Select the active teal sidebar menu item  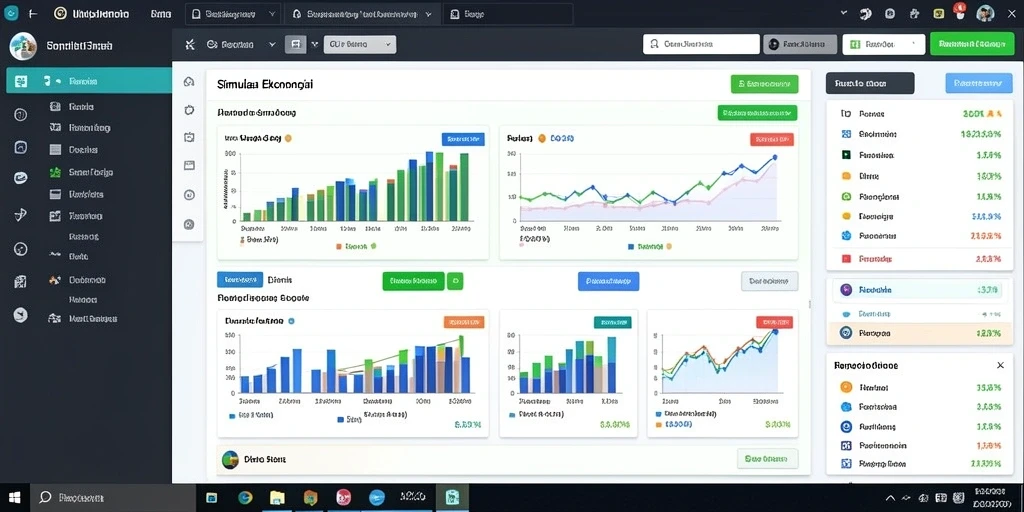coord(89,81)
